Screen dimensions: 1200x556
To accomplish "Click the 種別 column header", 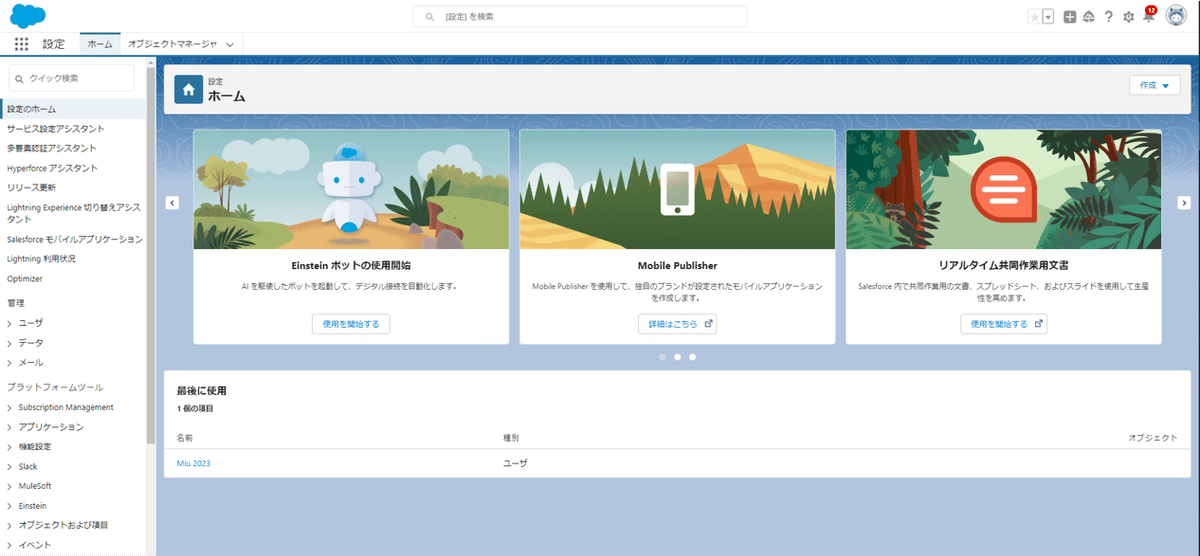I will pyautogui.click(x=511, y=438).
